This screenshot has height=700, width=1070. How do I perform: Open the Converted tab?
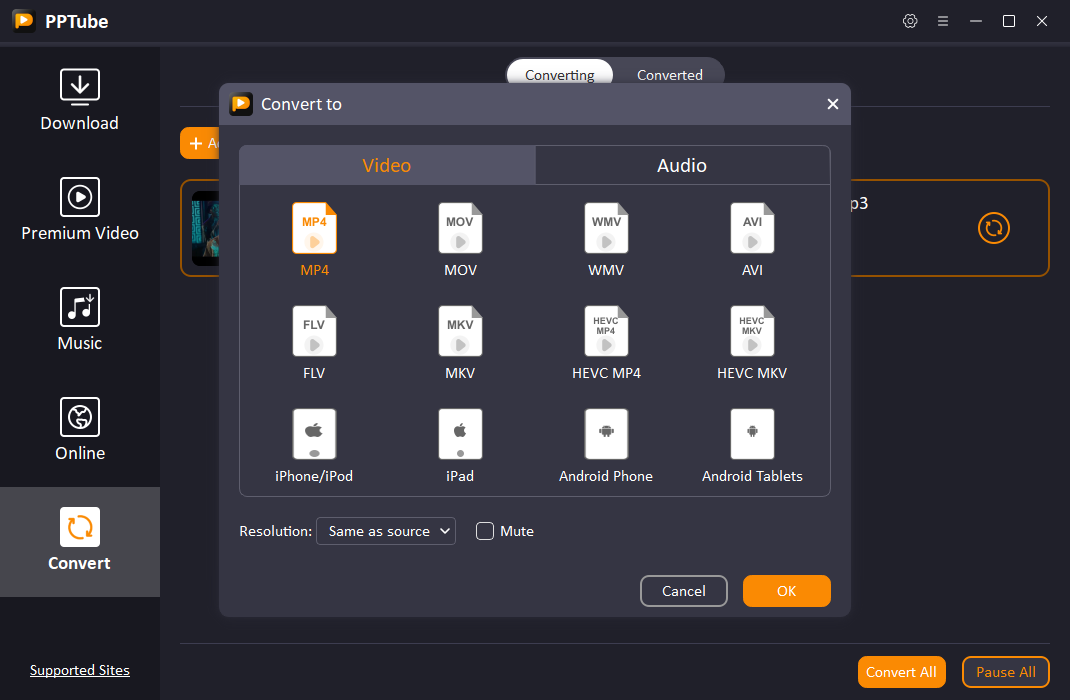[669, 75]
